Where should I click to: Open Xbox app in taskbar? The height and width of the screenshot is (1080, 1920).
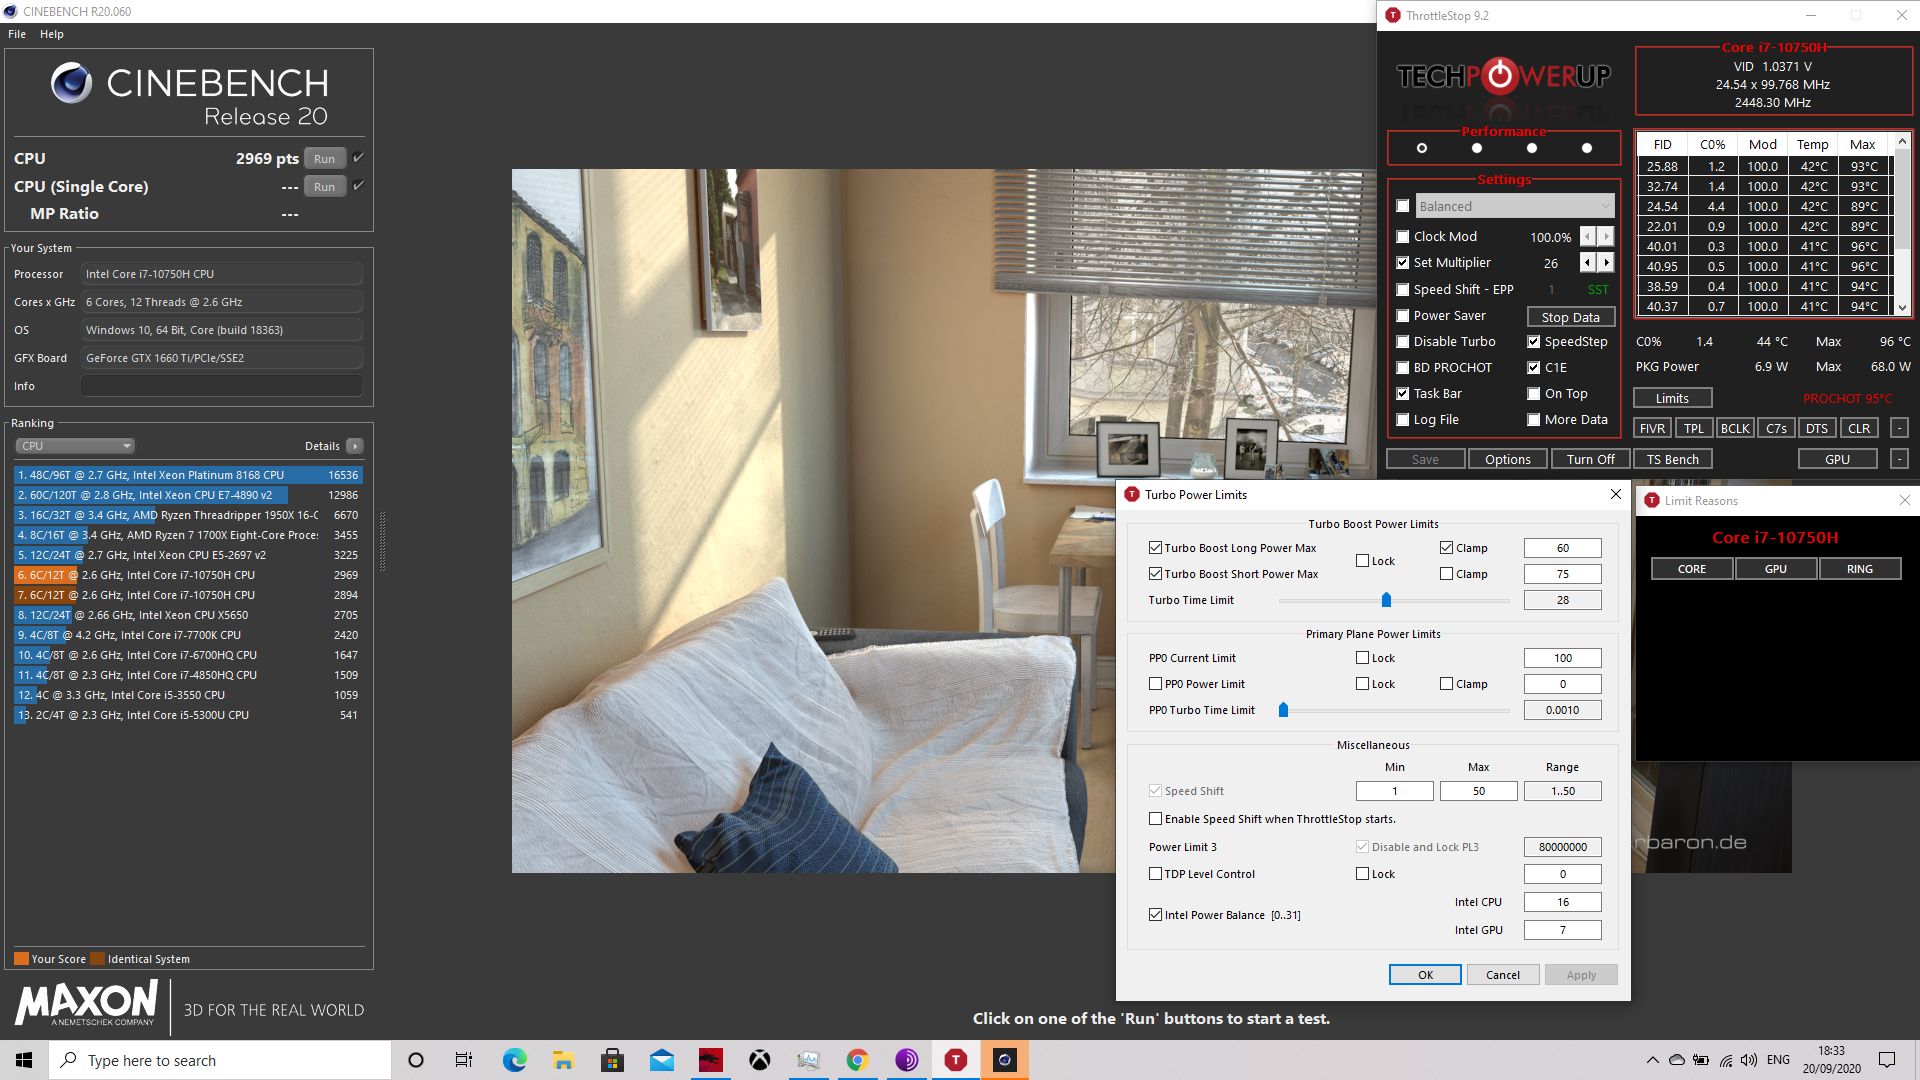click(x=760, y=1060)
